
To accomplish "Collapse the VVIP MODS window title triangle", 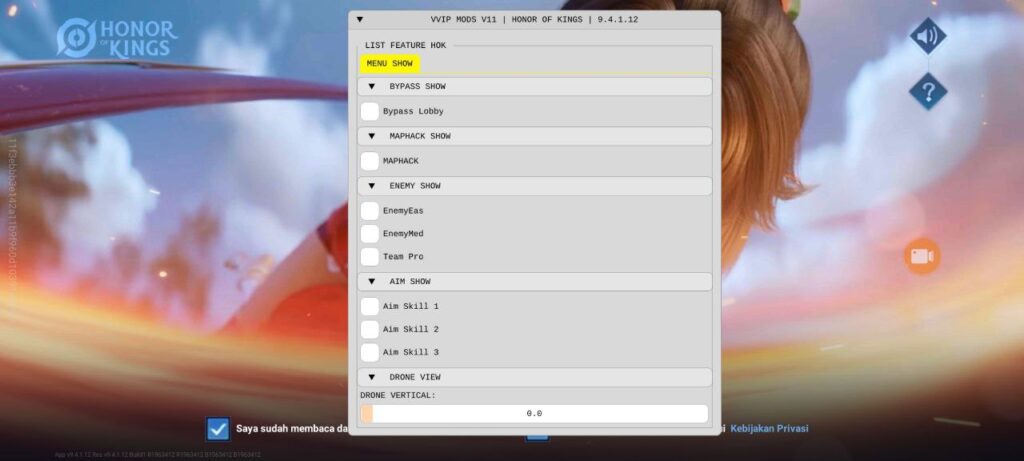I will (x=360, y=19).
